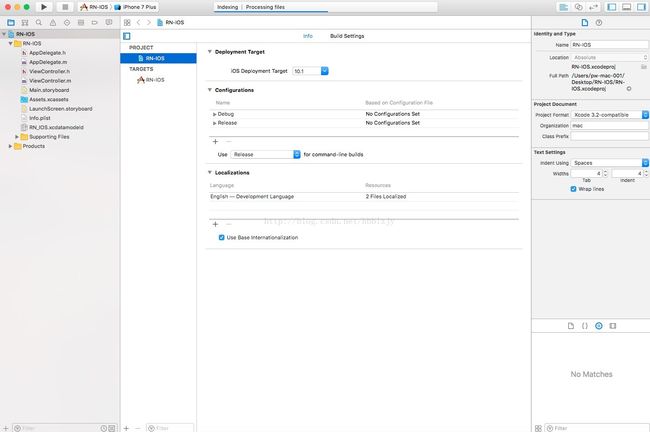This screenshot has height=432, width=650.
Task: Toggle Wrap lines checkbox
Action: (573, 189)
